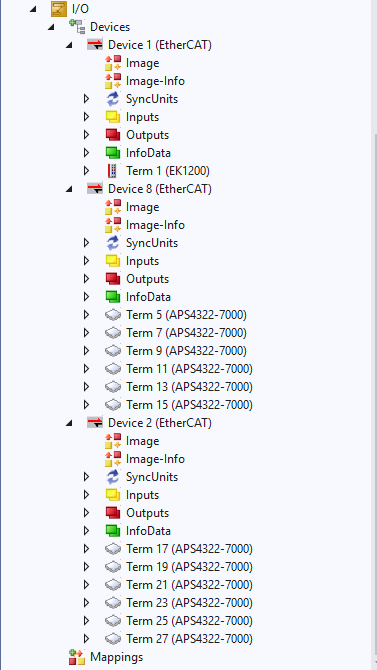This screenshot has width=377, height=670.
Task: Click the Term 27 (APS4322-7000) box icon
Action: 113,639
